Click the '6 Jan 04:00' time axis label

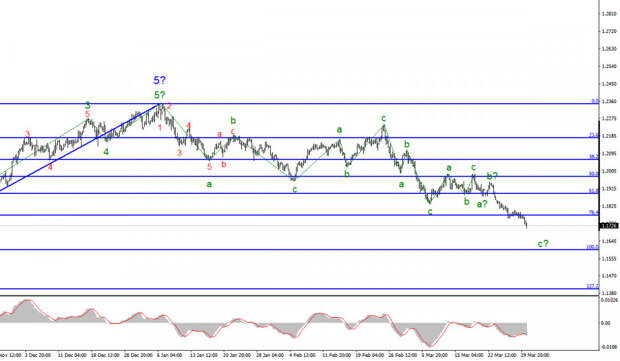coord(169,355)
